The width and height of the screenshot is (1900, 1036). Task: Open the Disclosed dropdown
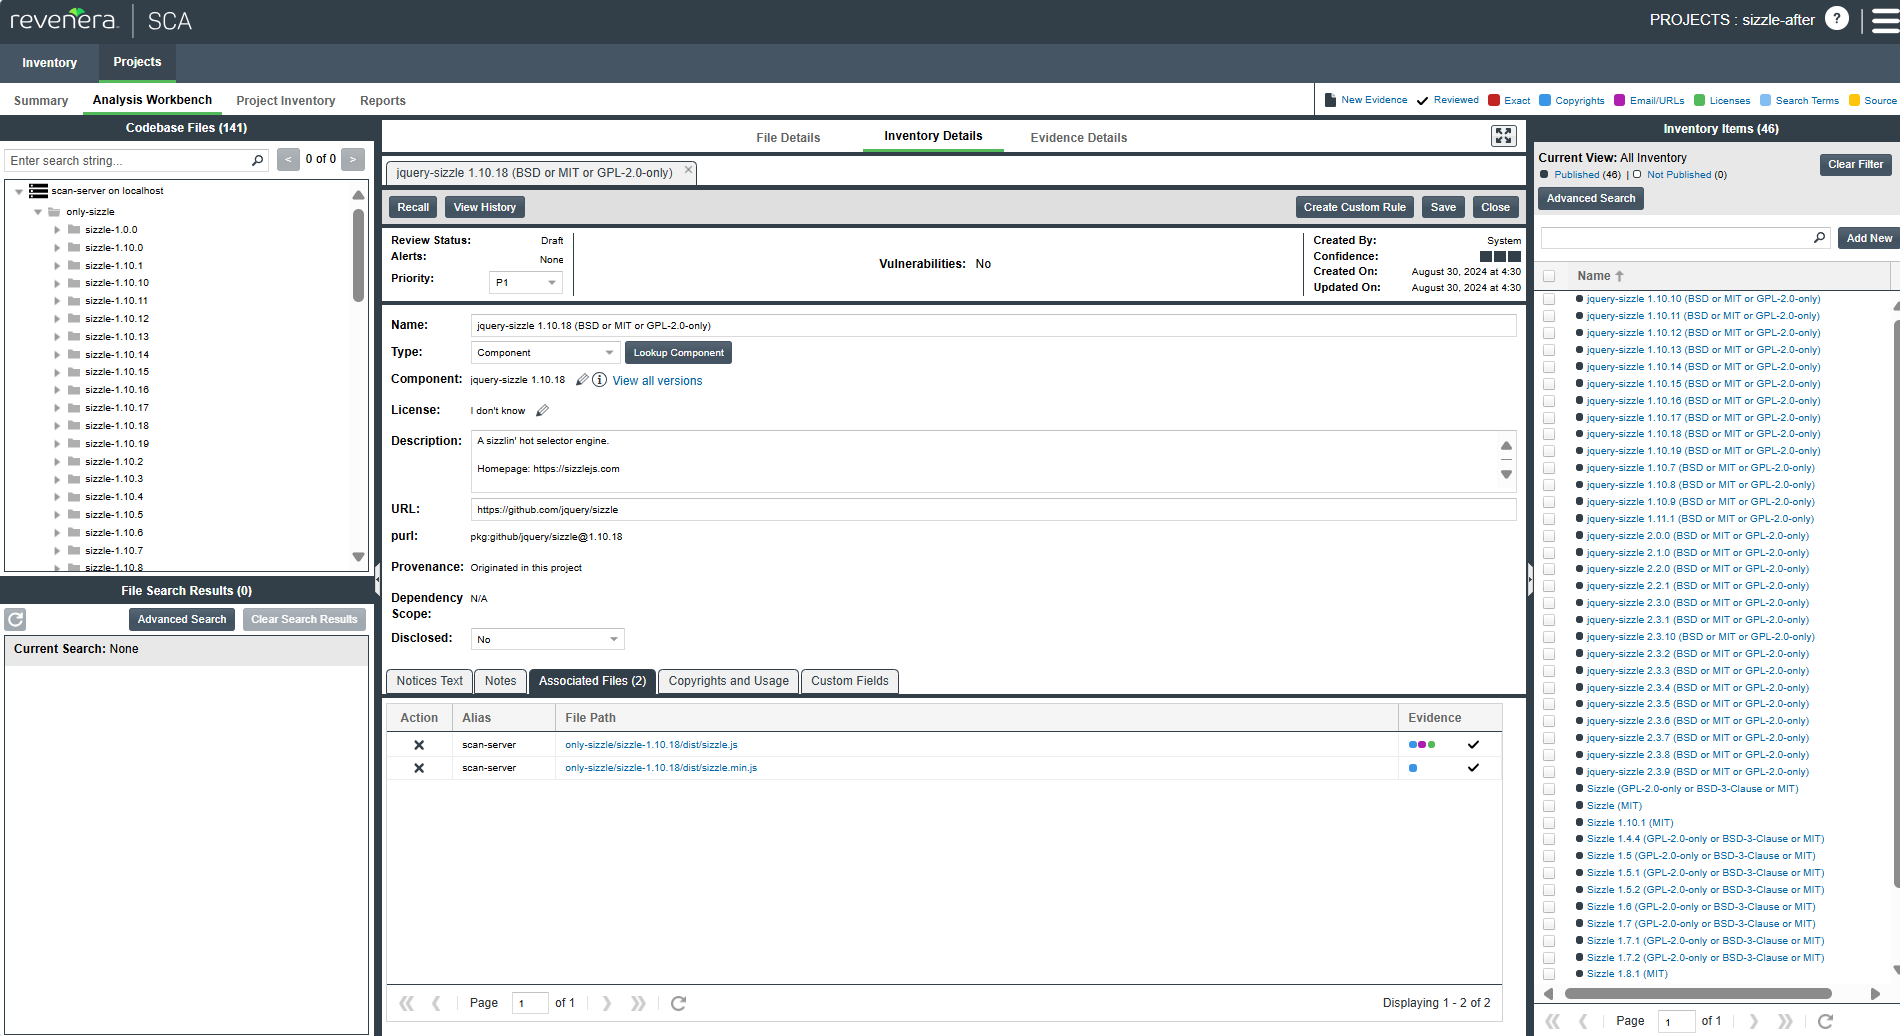[x=547, y=639]
